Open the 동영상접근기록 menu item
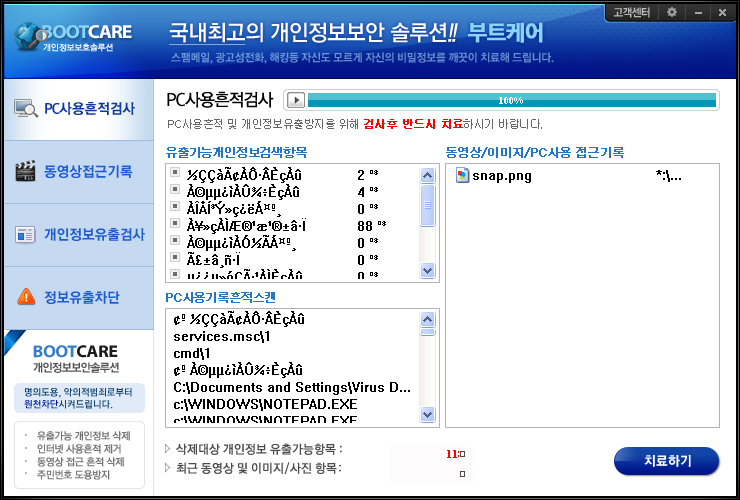 tap(79, 172)
